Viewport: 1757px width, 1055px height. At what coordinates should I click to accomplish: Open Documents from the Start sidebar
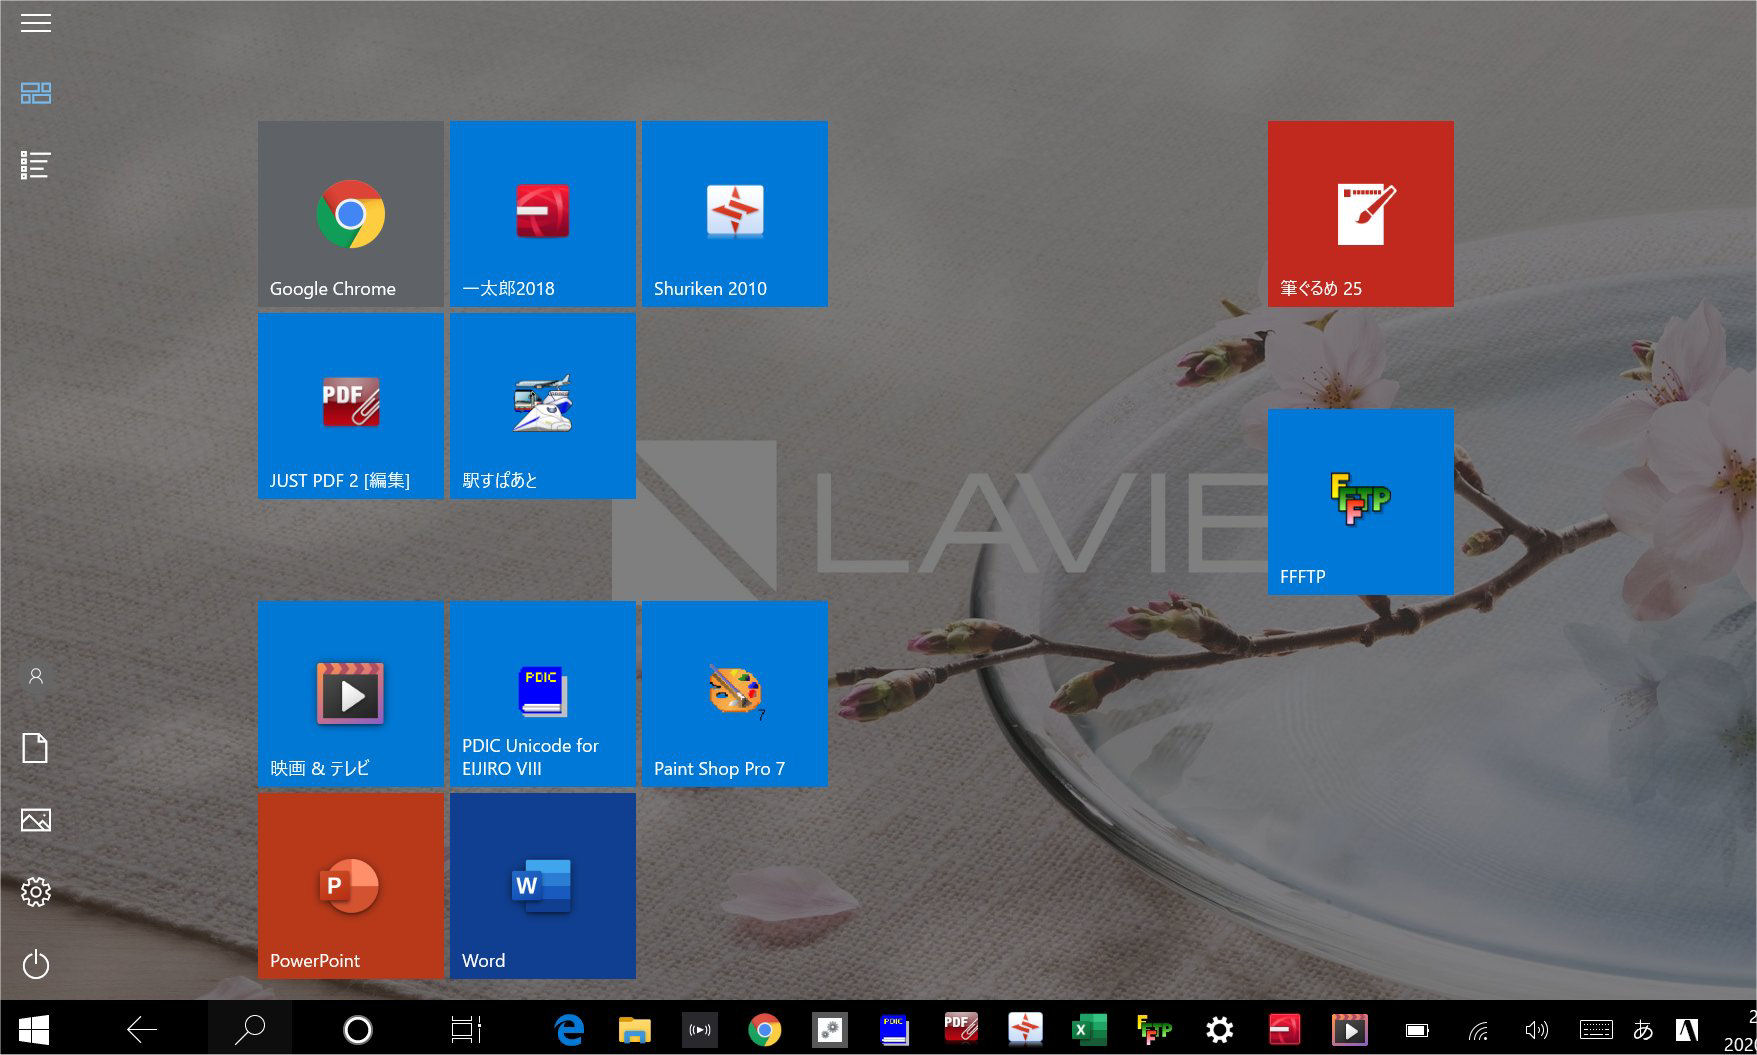coord(36,748)
